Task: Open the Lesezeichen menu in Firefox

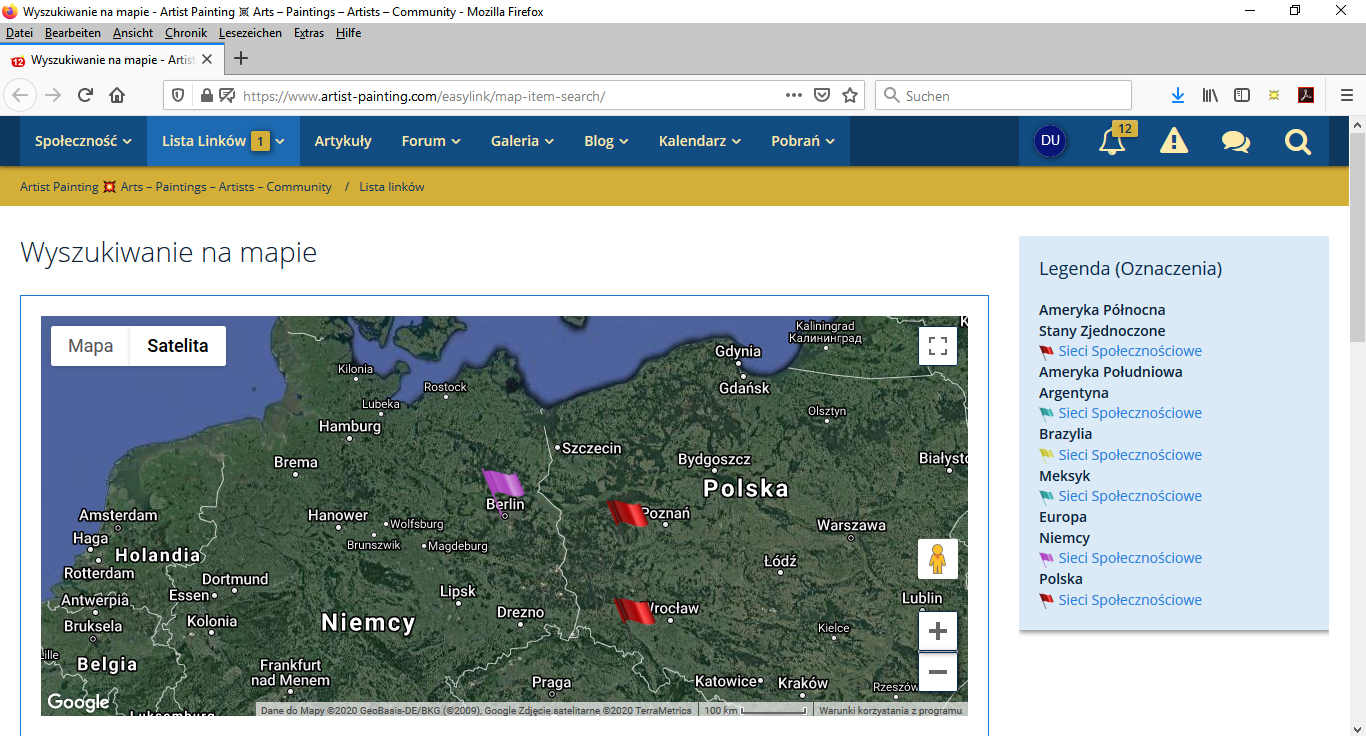Action: (x=250, y=33)
